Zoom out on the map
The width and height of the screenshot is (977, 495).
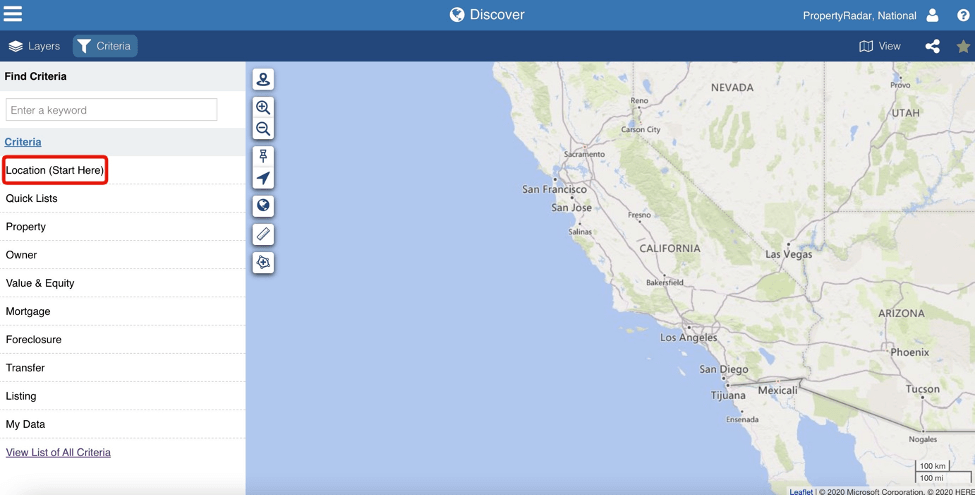click(264, 129)
